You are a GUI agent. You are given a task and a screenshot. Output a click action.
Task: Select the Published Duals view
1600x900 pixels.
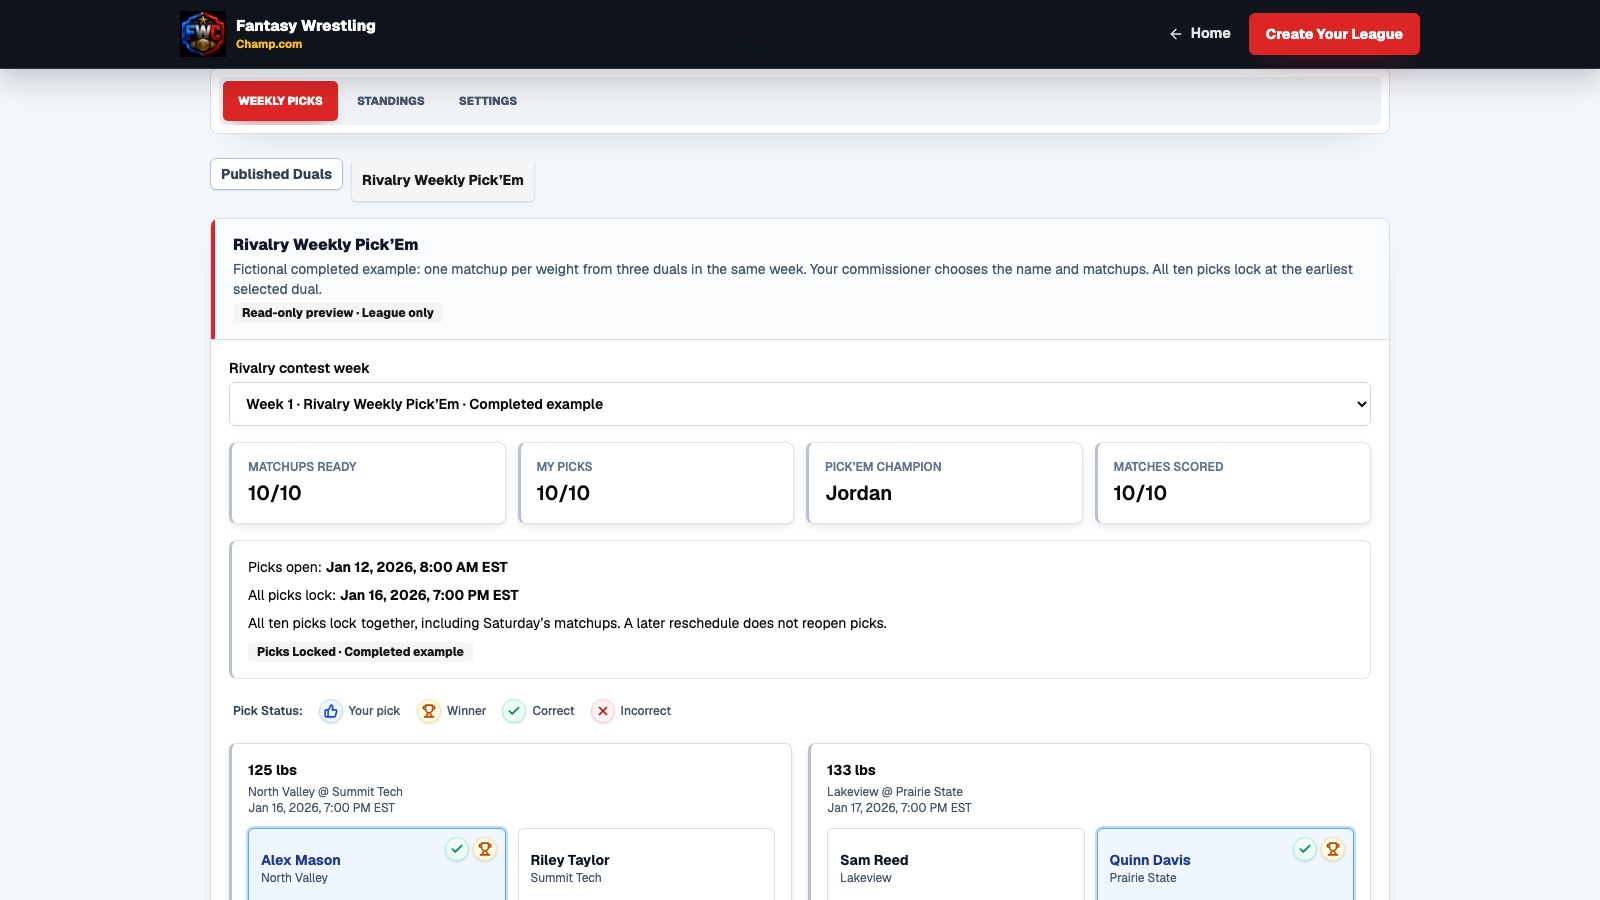pyautogui.click(x=276, y=174)
